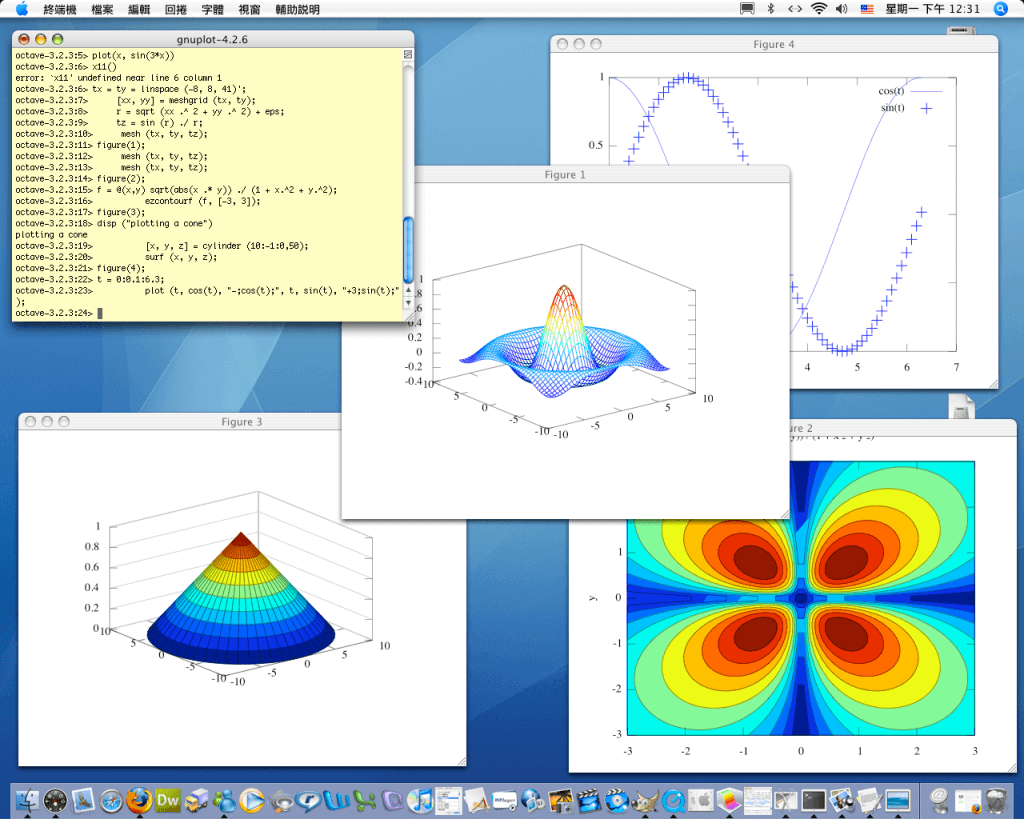Viewport: 1024px width, 819px height.
Task: Open iTunes from the dock
Action: [422, 800]
